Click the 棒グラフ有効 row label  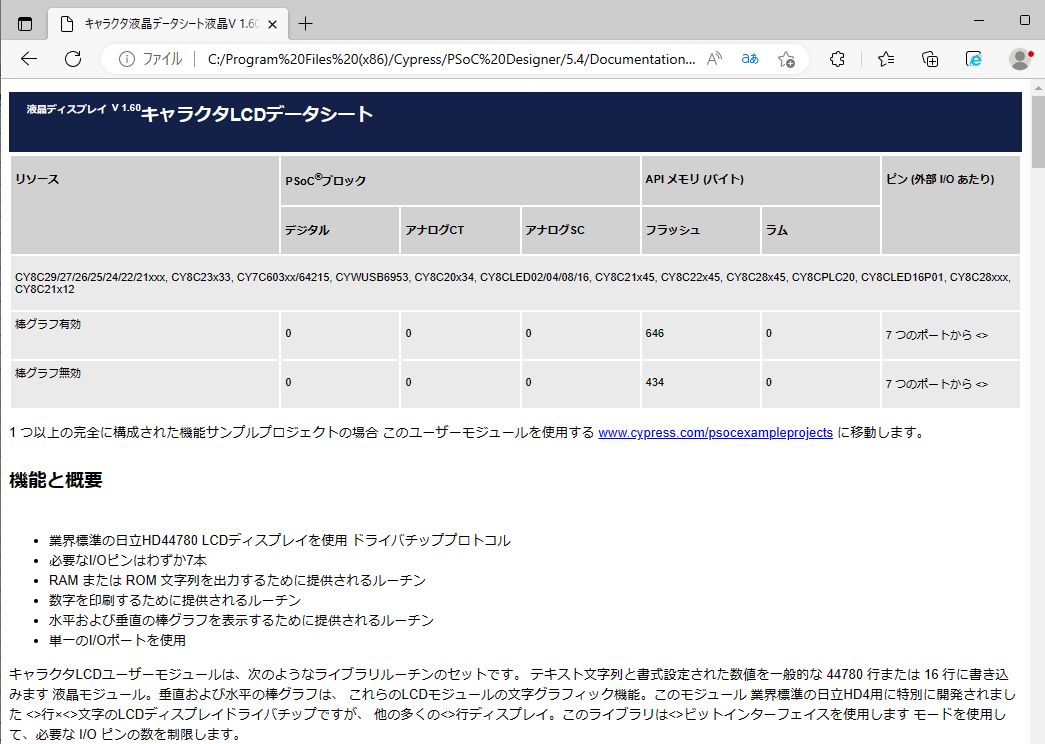click(48, 324)
